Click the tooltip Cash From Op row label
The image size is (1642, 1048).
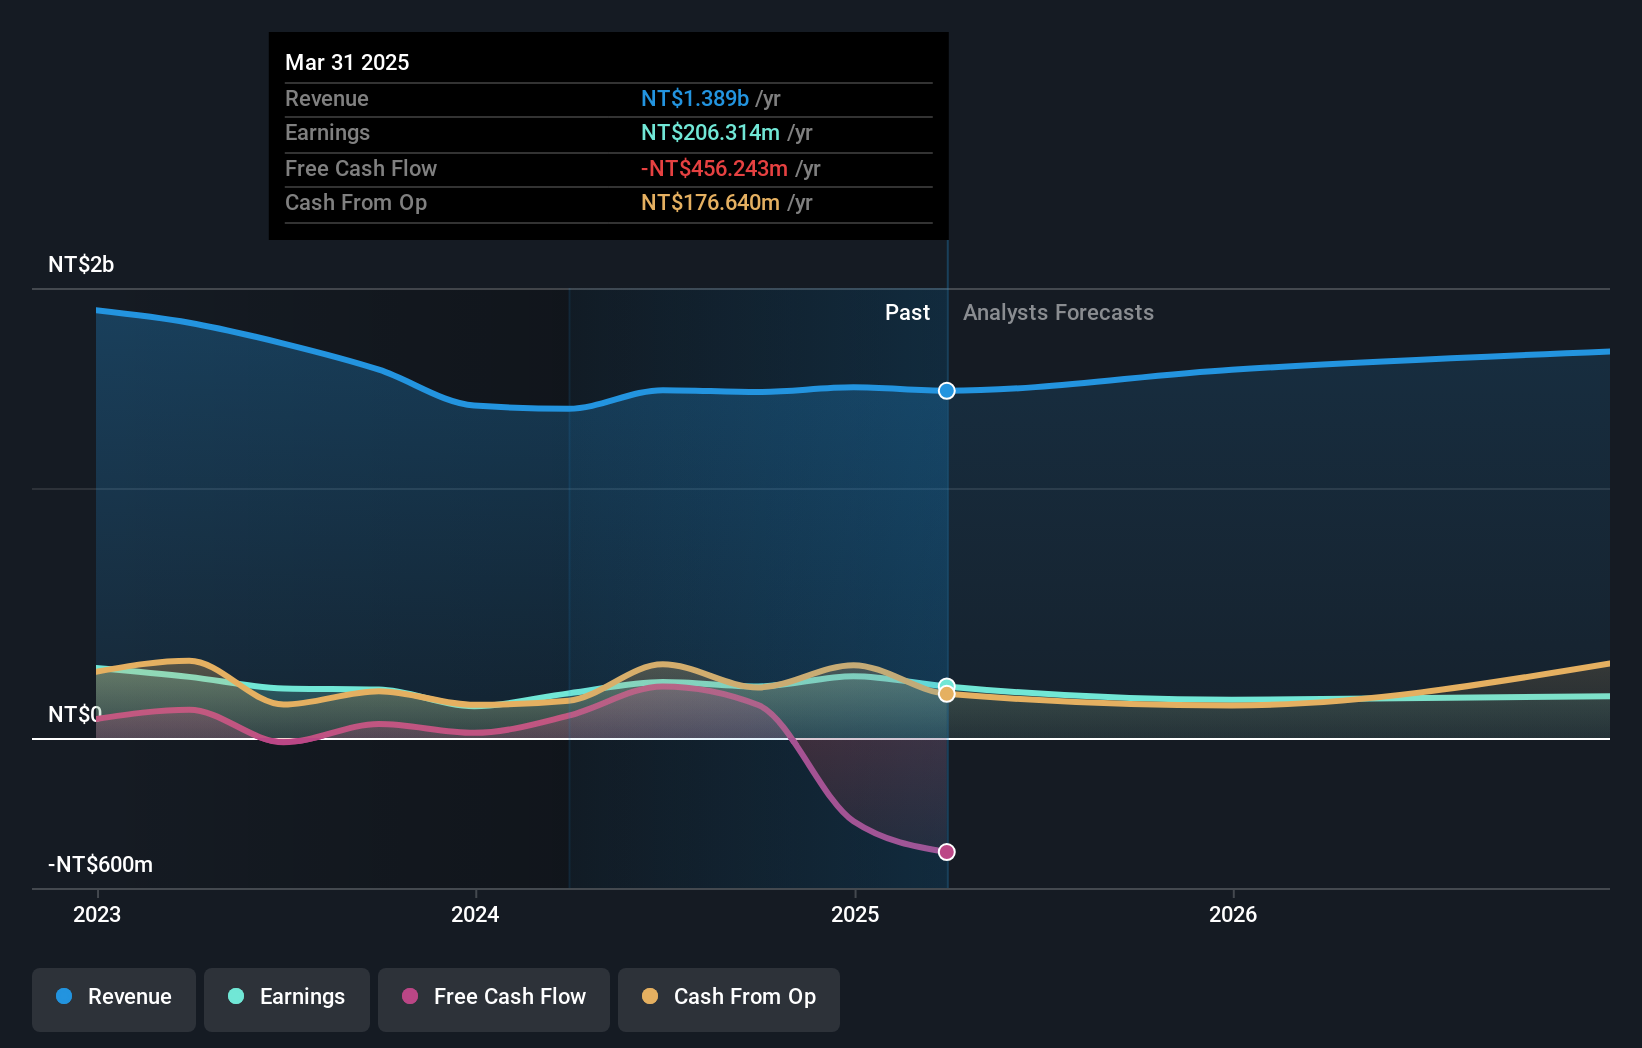pos(356,203)
